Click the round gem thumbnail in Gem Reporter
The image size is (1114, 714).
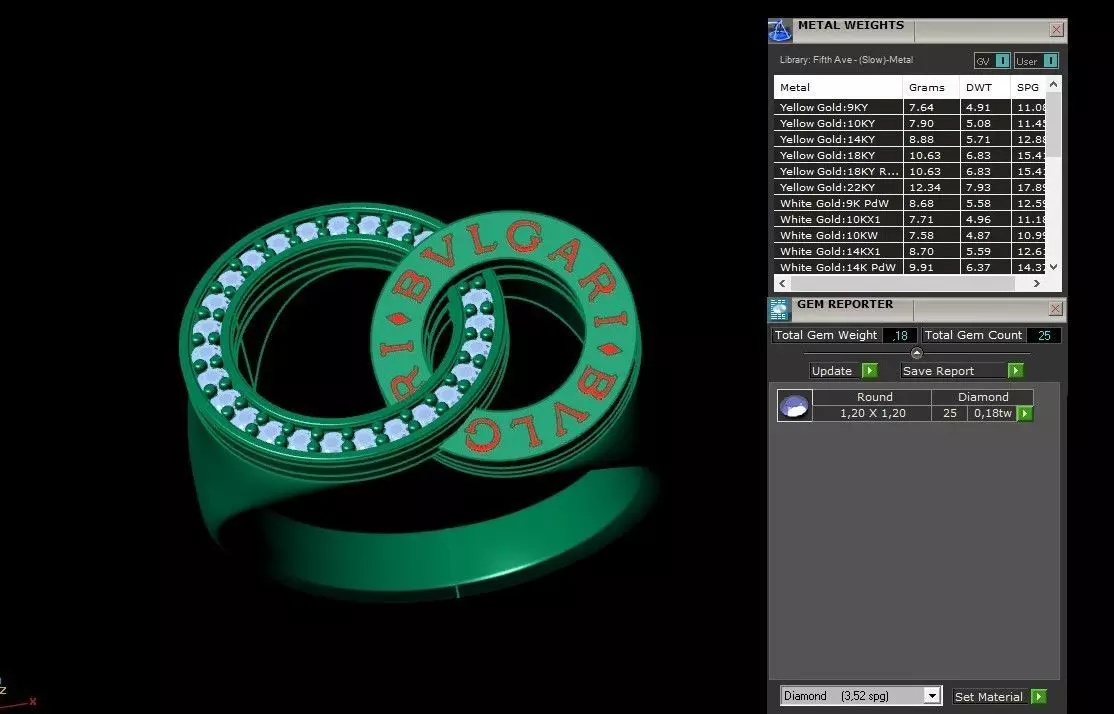pyautogui.click(x=794, y=406)
